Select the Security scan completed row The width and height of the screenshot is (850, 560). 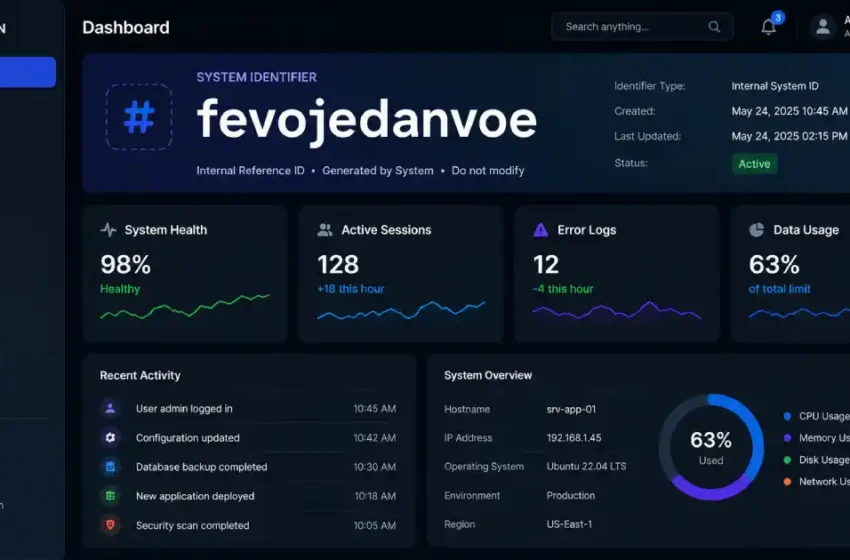click(x=248, y=525)
